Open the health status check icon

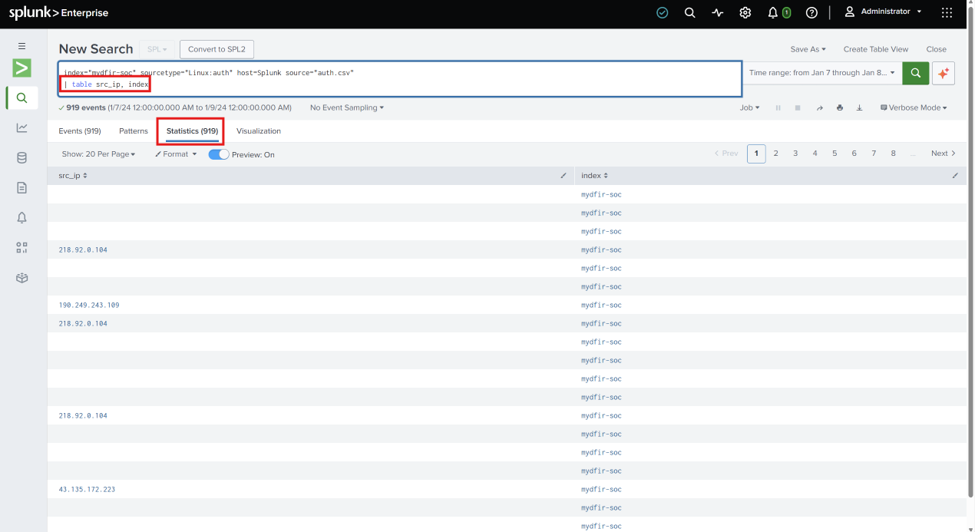tap(662, 12)
